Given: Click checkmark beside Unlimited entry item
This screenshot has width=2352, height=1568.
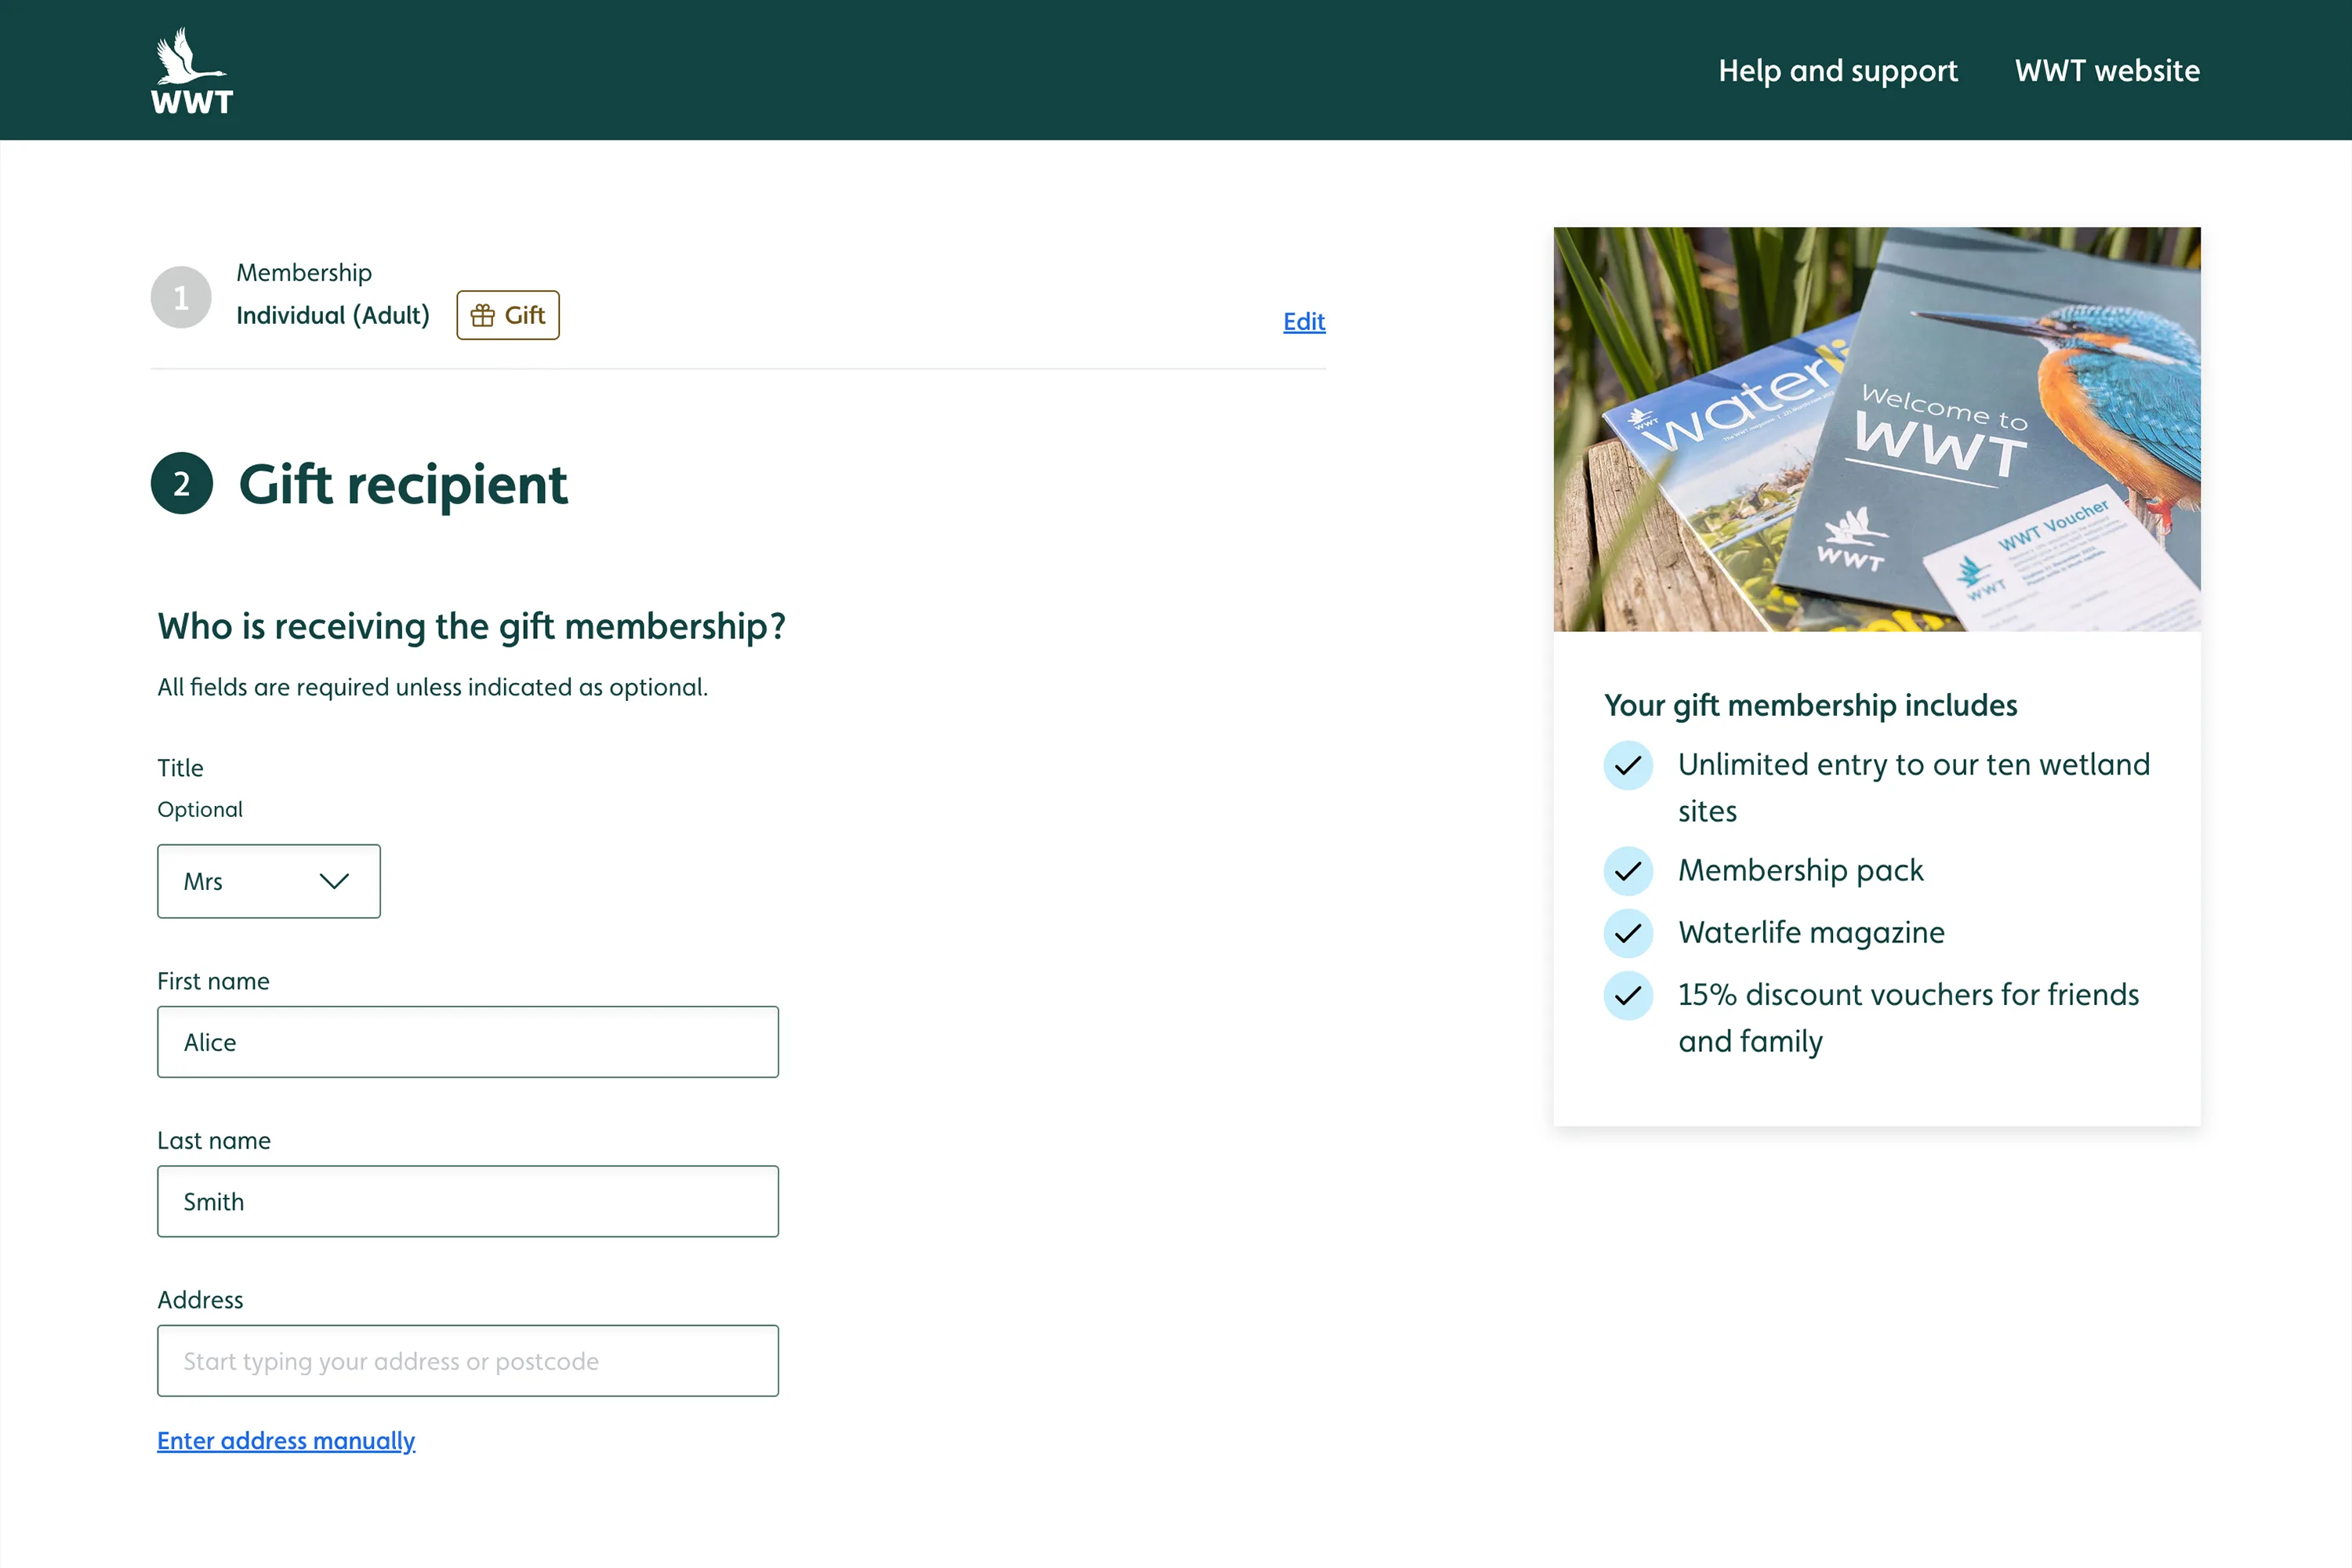Looking at the screenshot, I should click(1627, 766).
